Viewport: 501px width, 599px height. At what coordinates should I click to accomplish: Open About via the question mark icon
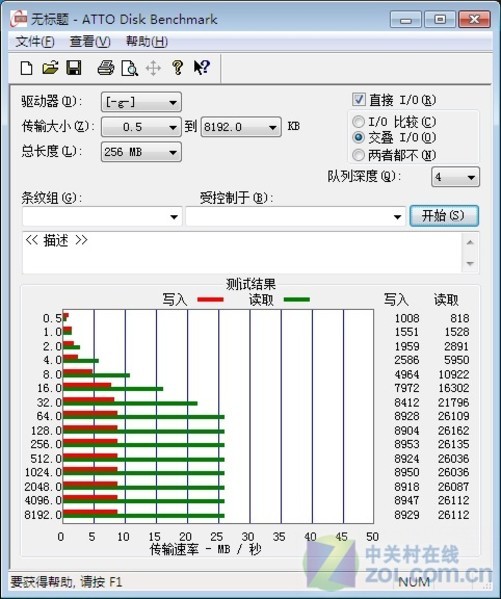click(177, 68)
